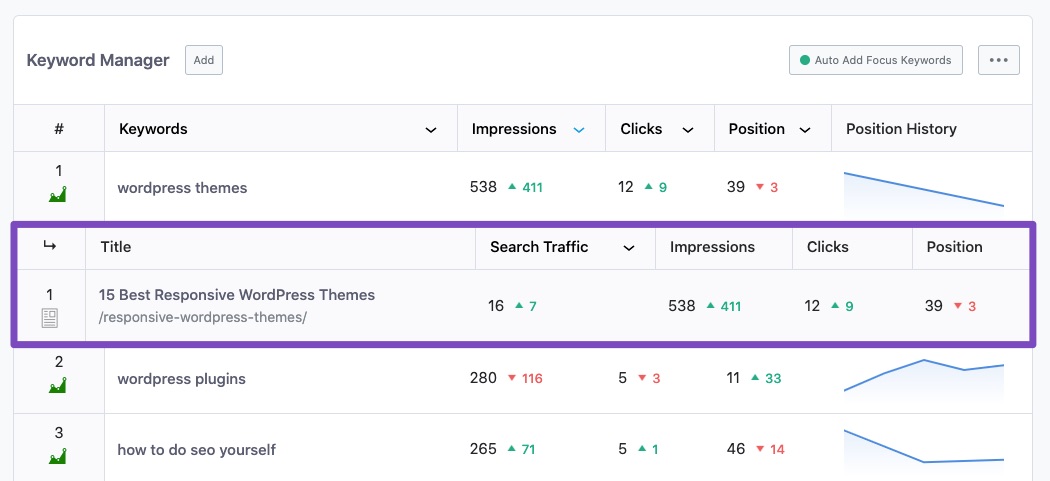Click the green chart icon for wordpress plugins
The image size is (1050, 481).
point(58,385)
